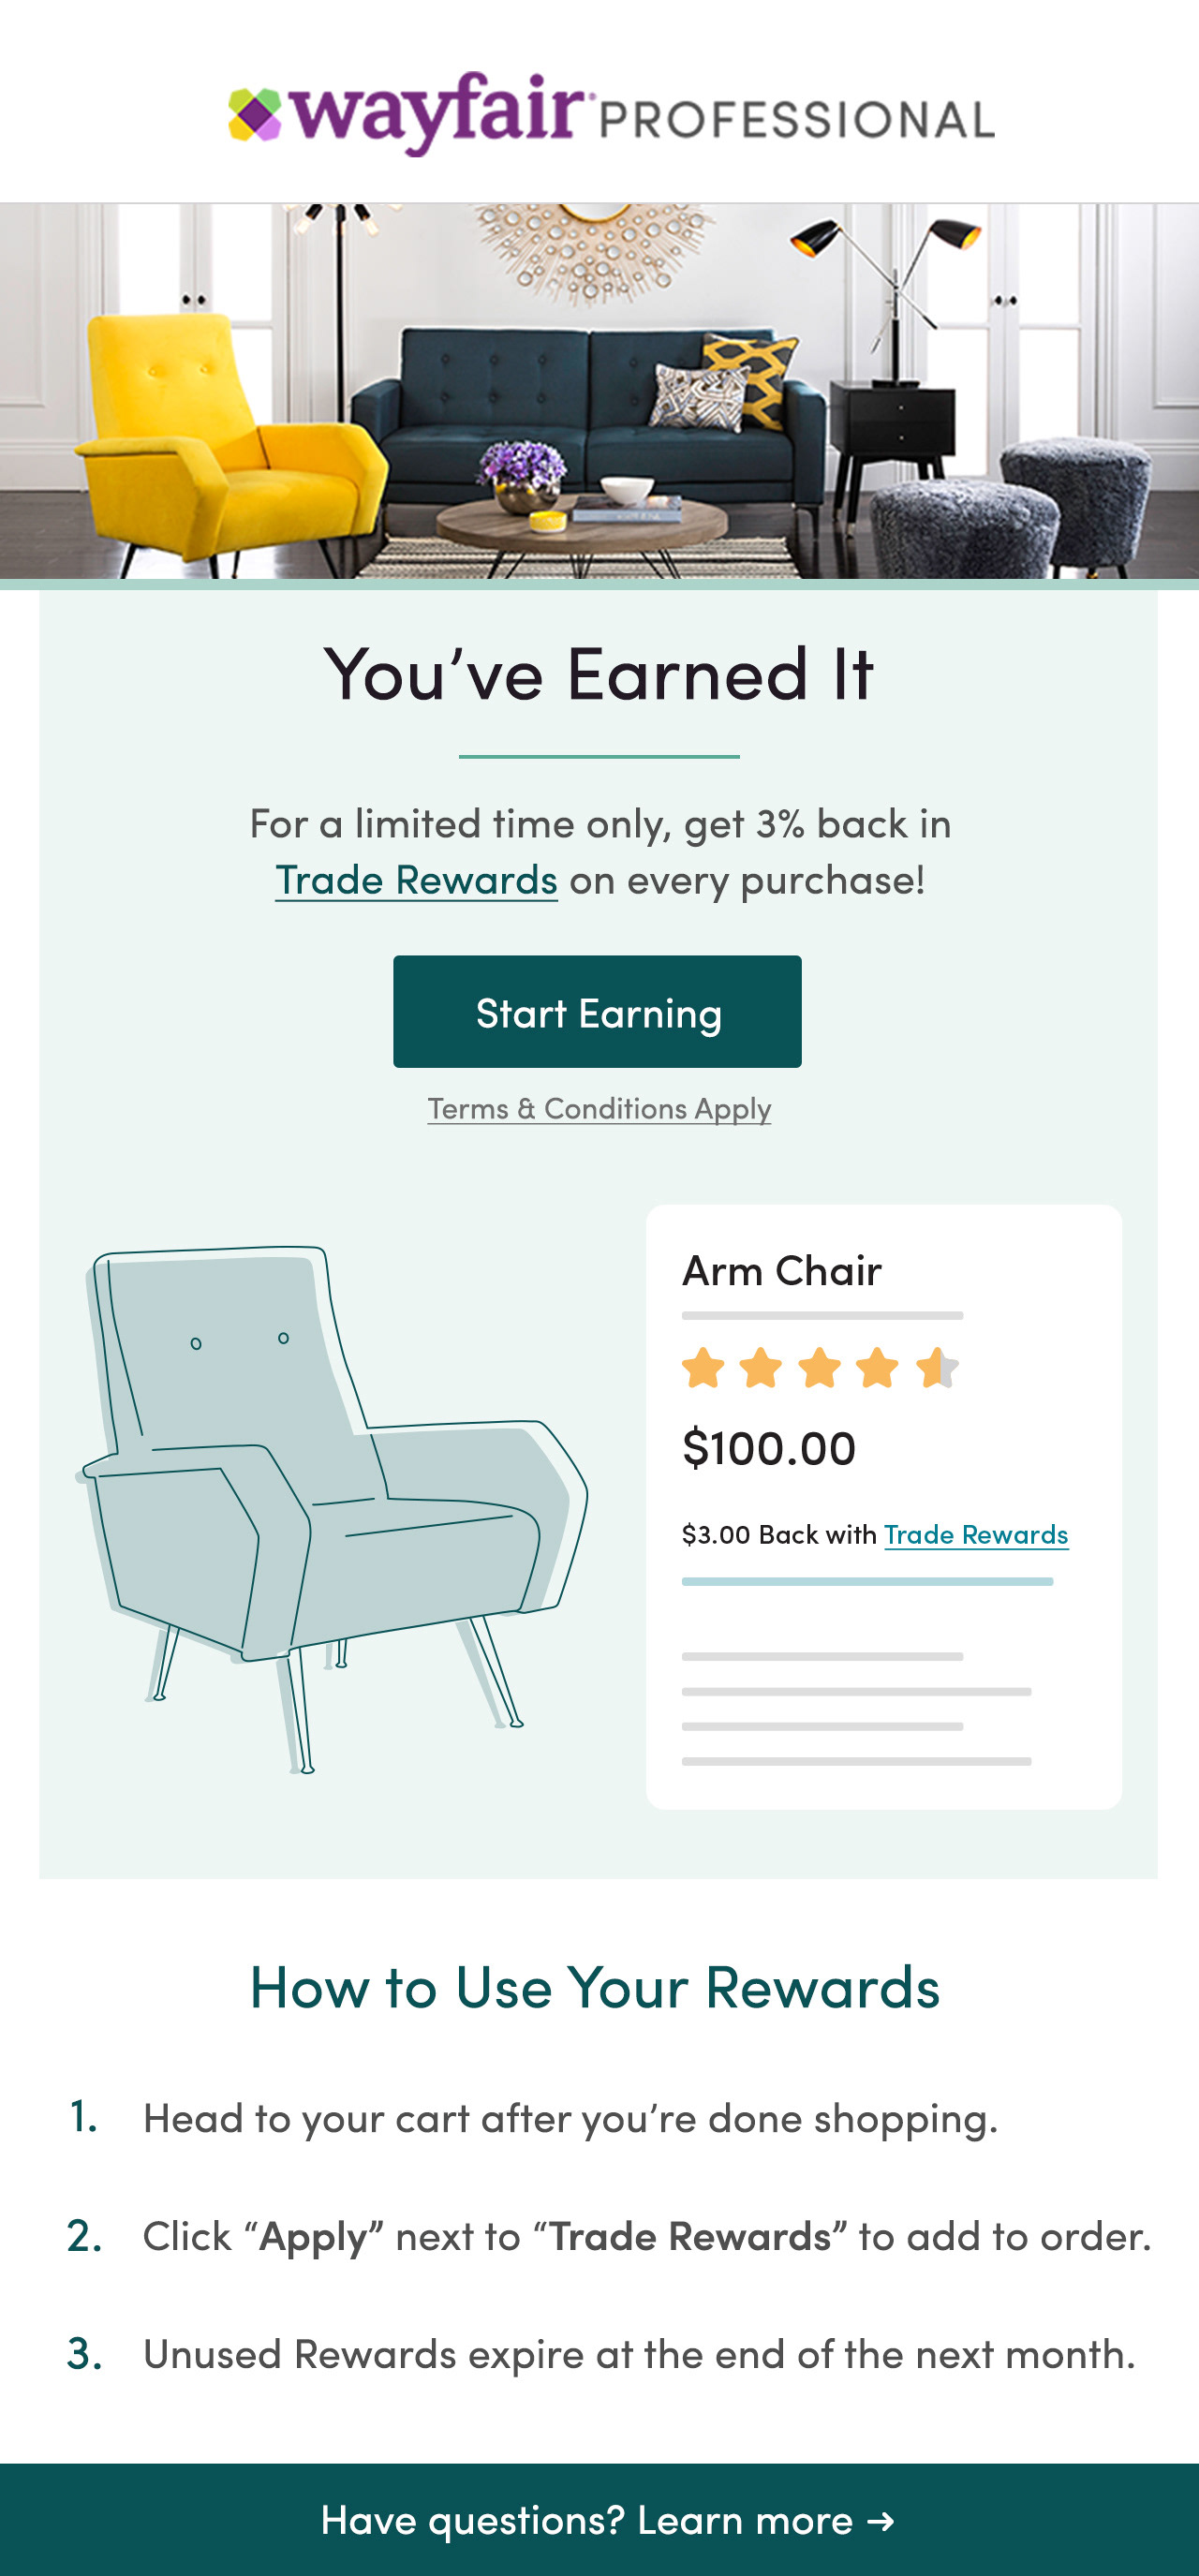Click the arrow icon after Learn more
The image size is (1199, 2576).
(x=881, y=2521)
